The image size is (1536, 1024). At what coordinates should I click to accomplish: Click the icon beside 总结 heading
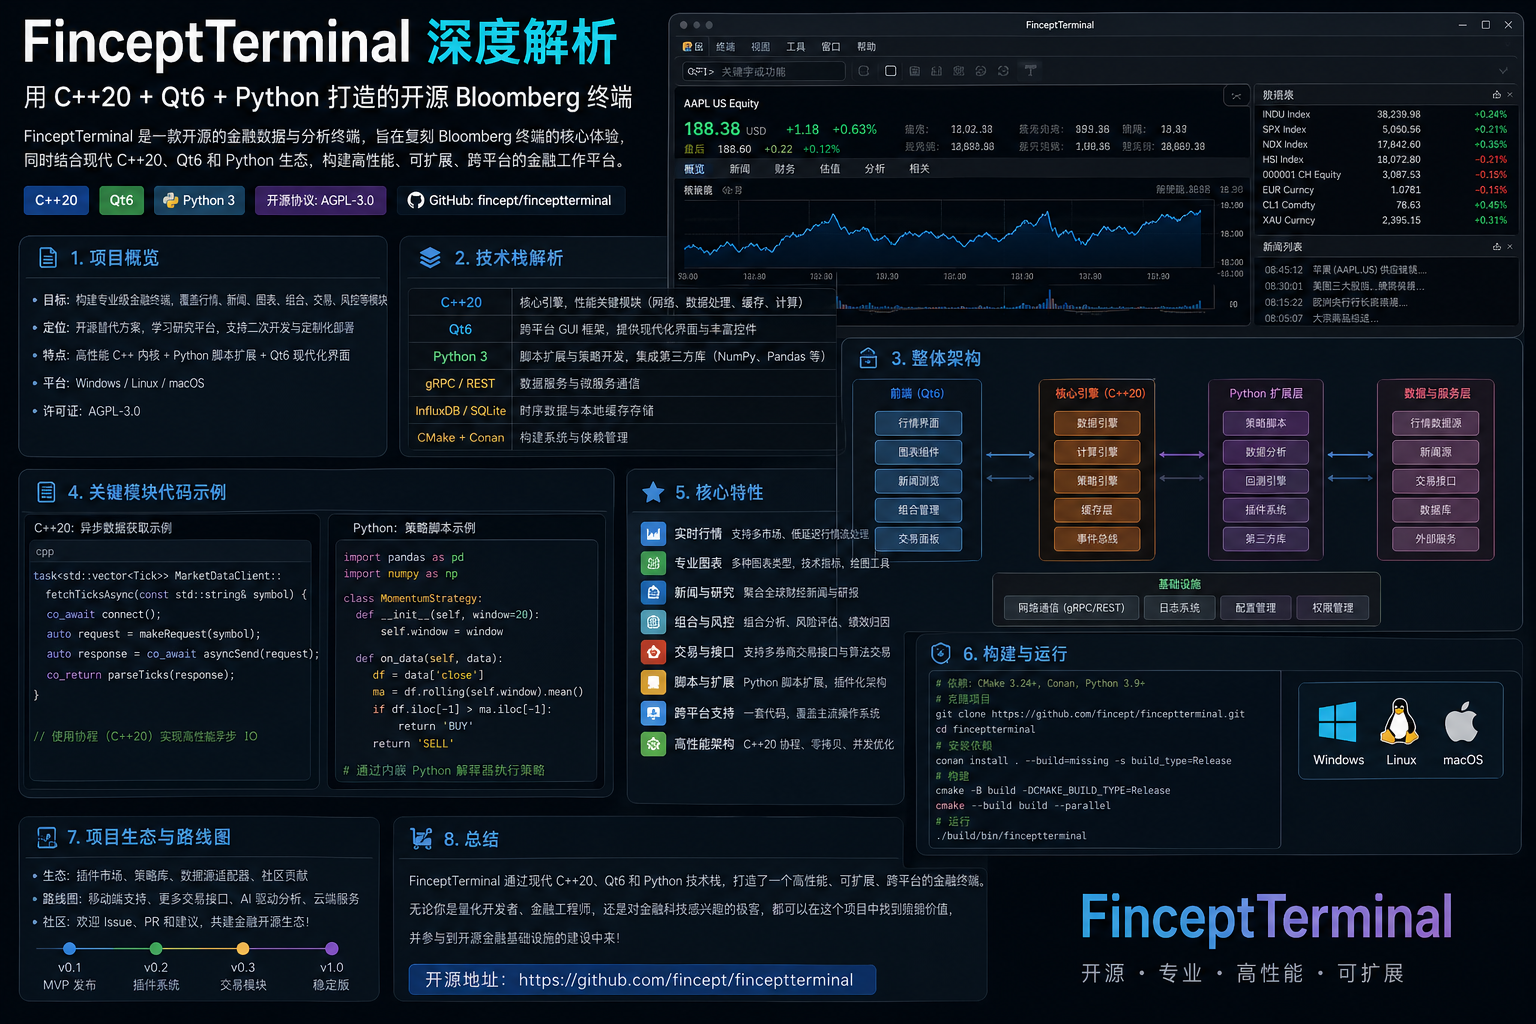(x=422, y=838)
